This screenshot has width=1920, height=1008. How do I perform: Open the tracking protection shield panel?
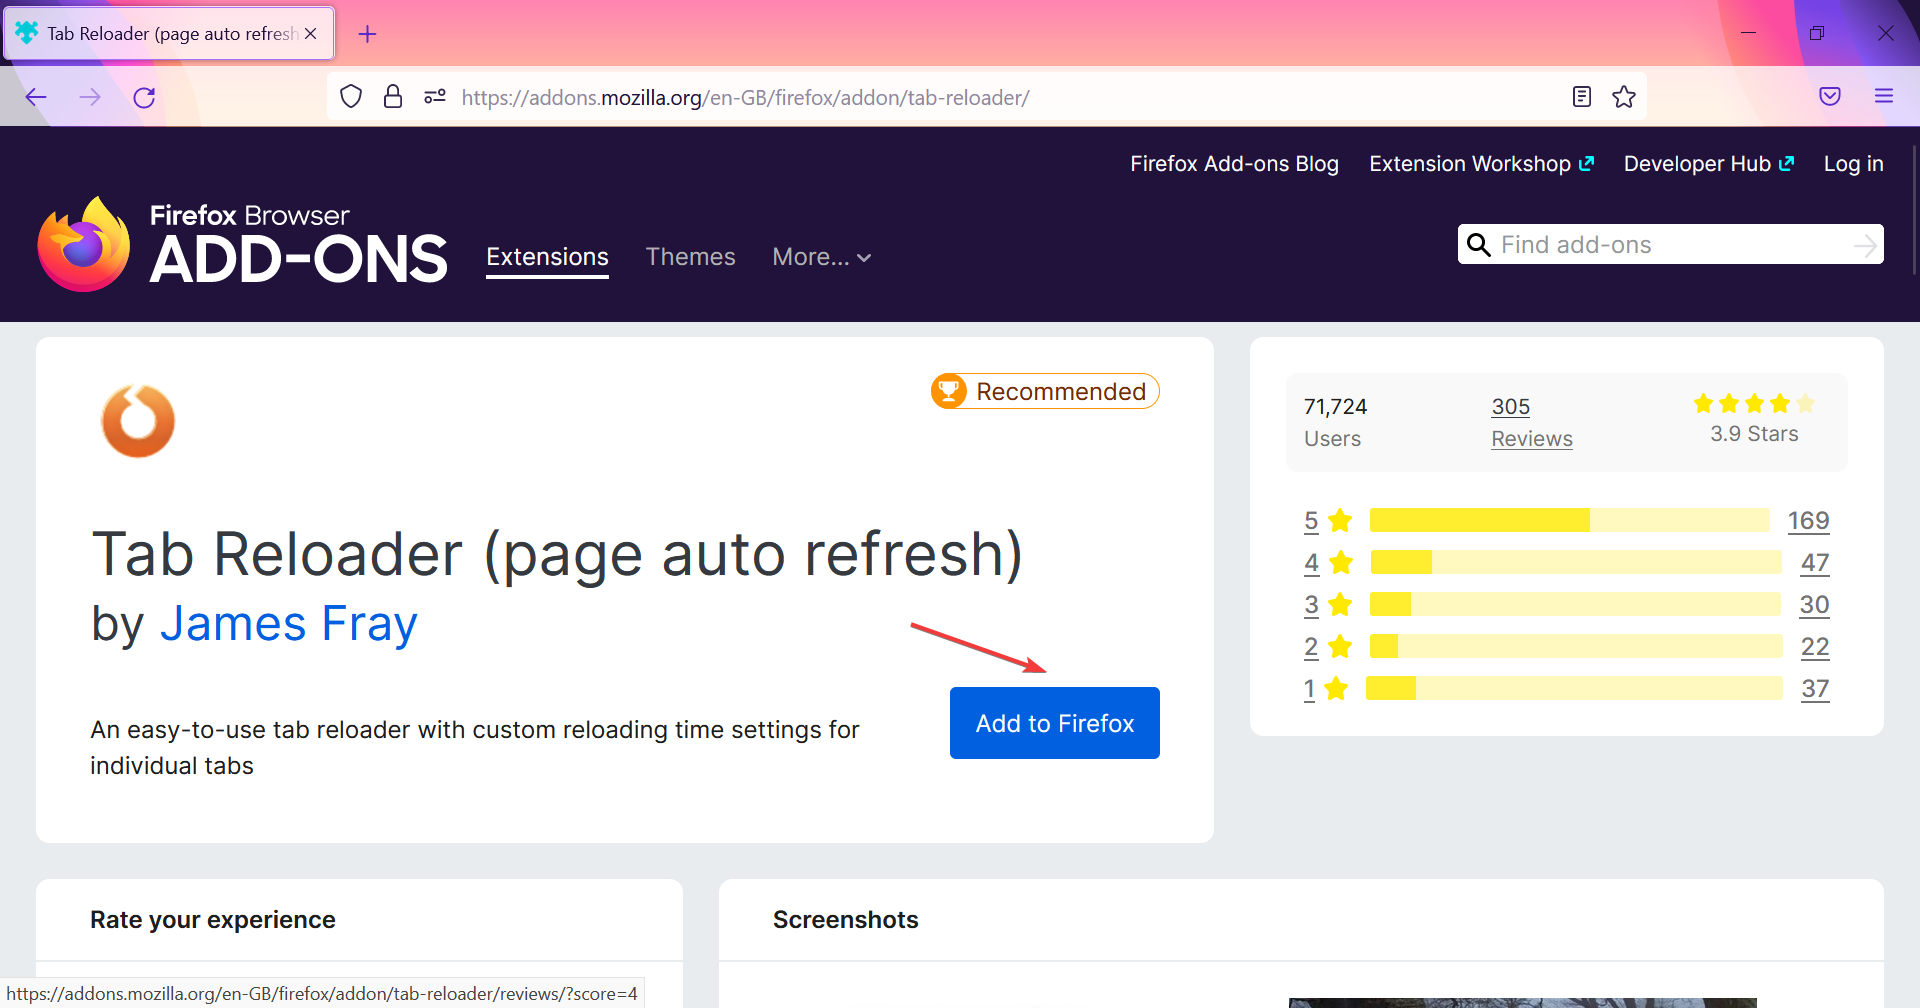click(351, 96)
